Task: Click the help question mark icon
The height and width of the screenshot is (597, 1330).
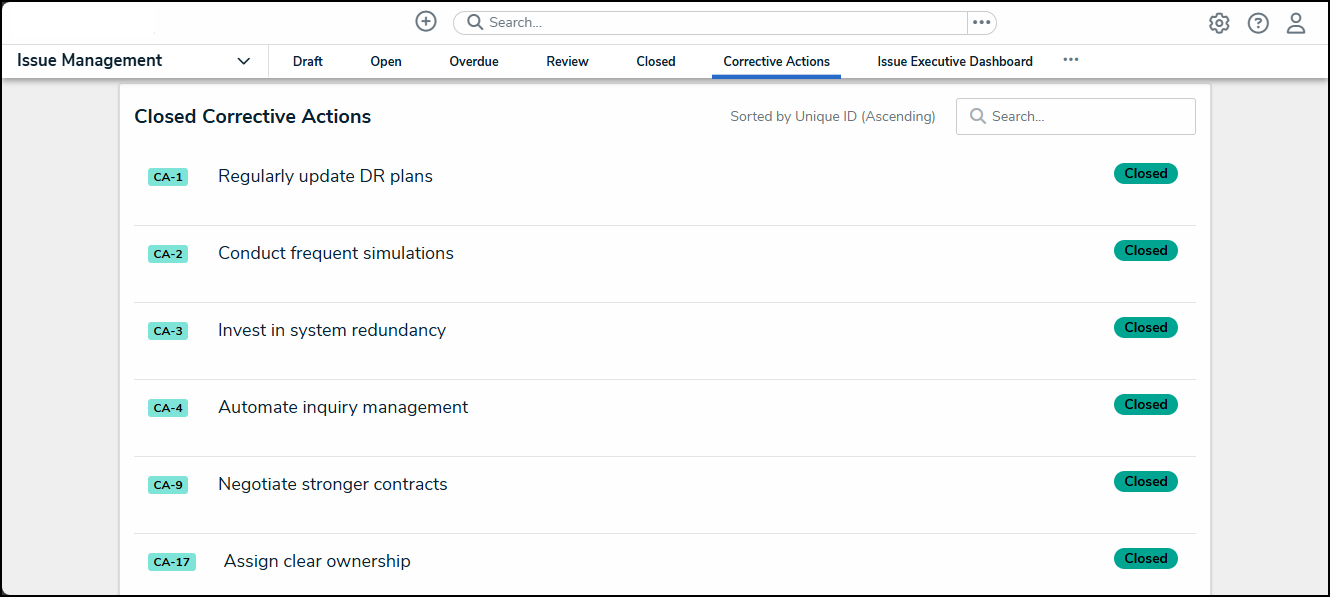Action: pos(1258,23)
